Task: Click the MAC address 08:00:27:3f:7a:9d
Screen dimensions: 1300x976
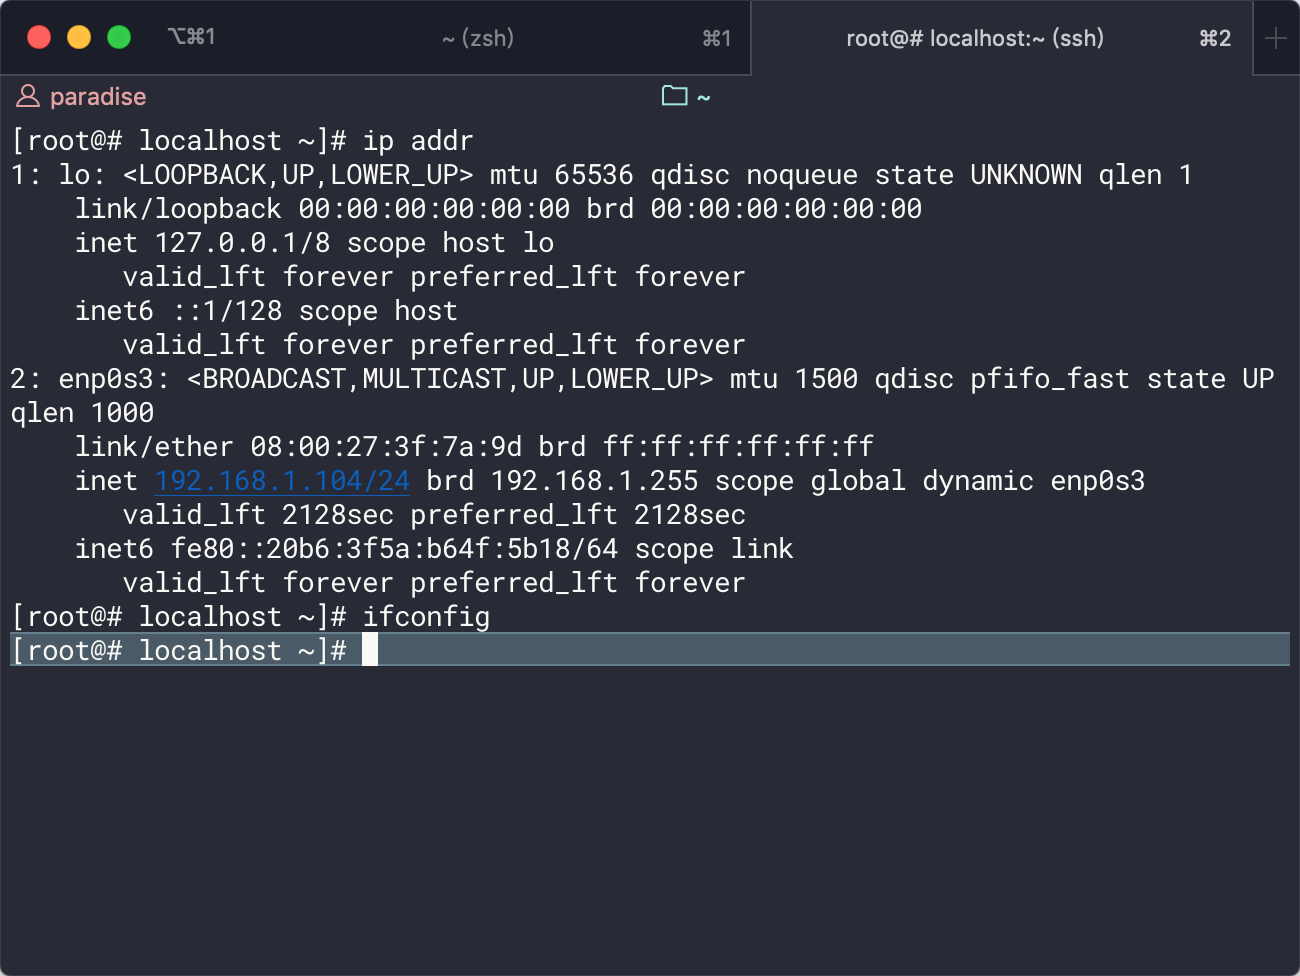Action: pos(386,447)
